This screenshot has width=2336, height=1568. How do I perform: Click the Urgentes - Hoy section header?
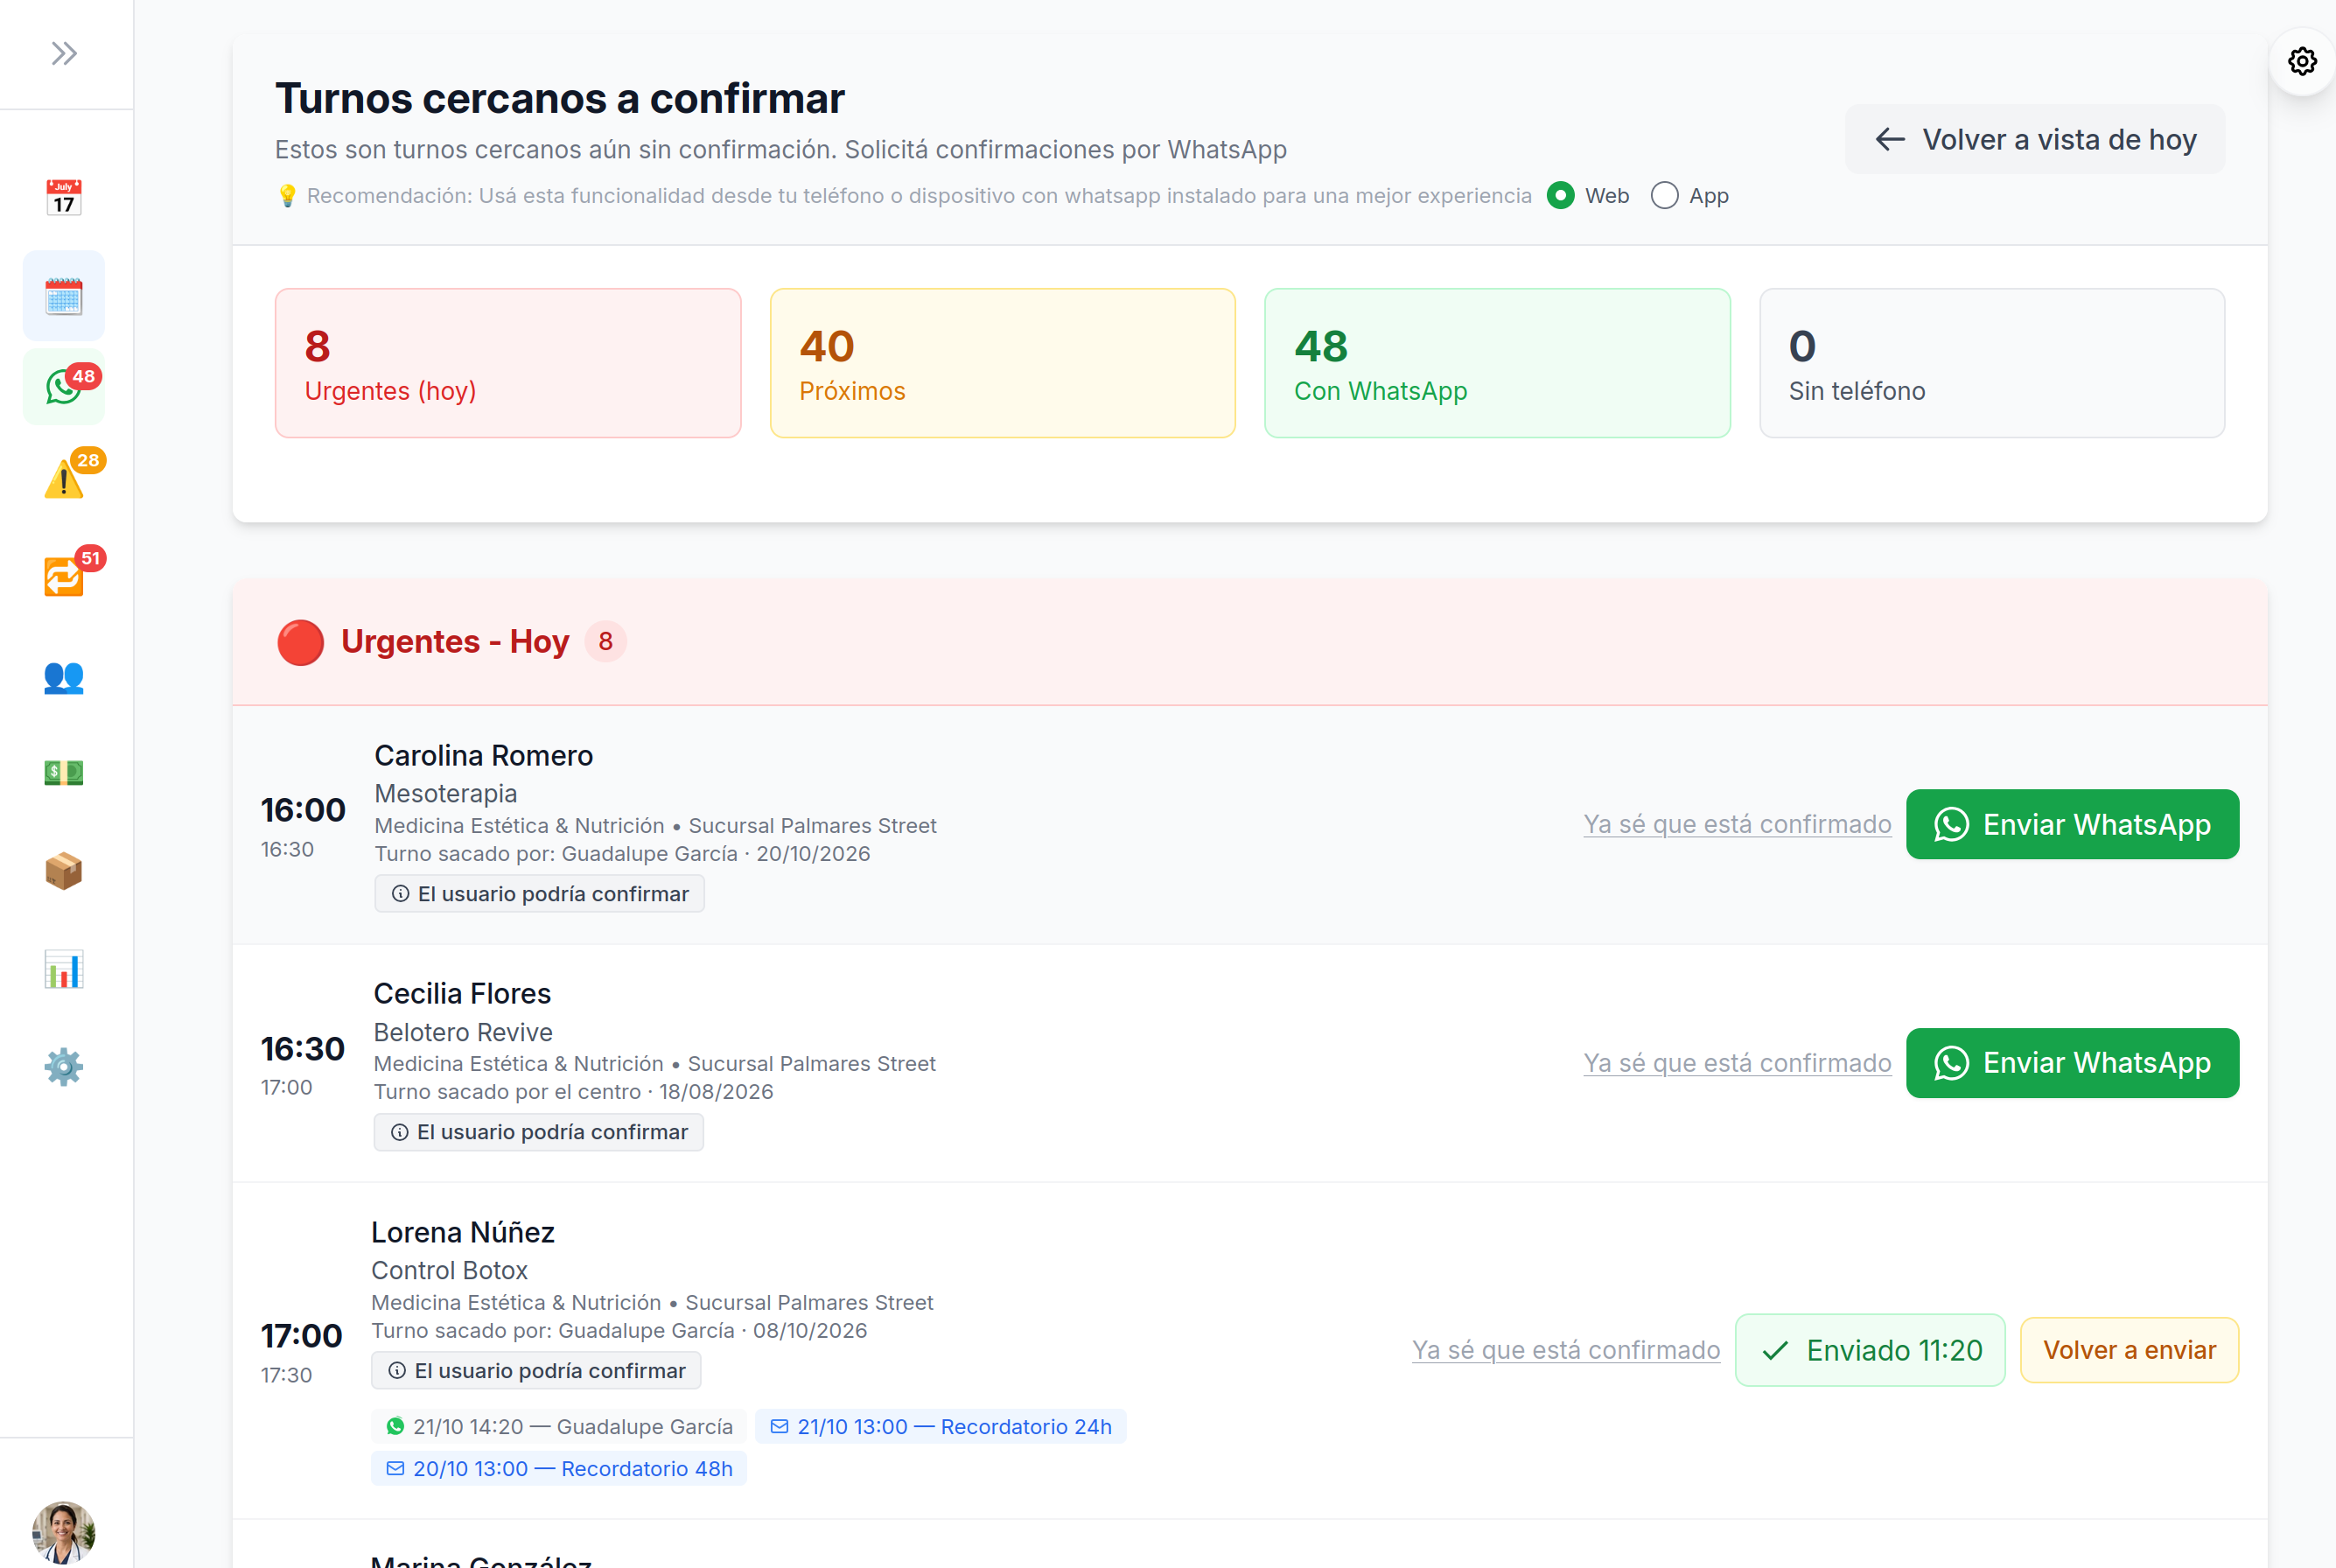click(x=1250, y=641)
